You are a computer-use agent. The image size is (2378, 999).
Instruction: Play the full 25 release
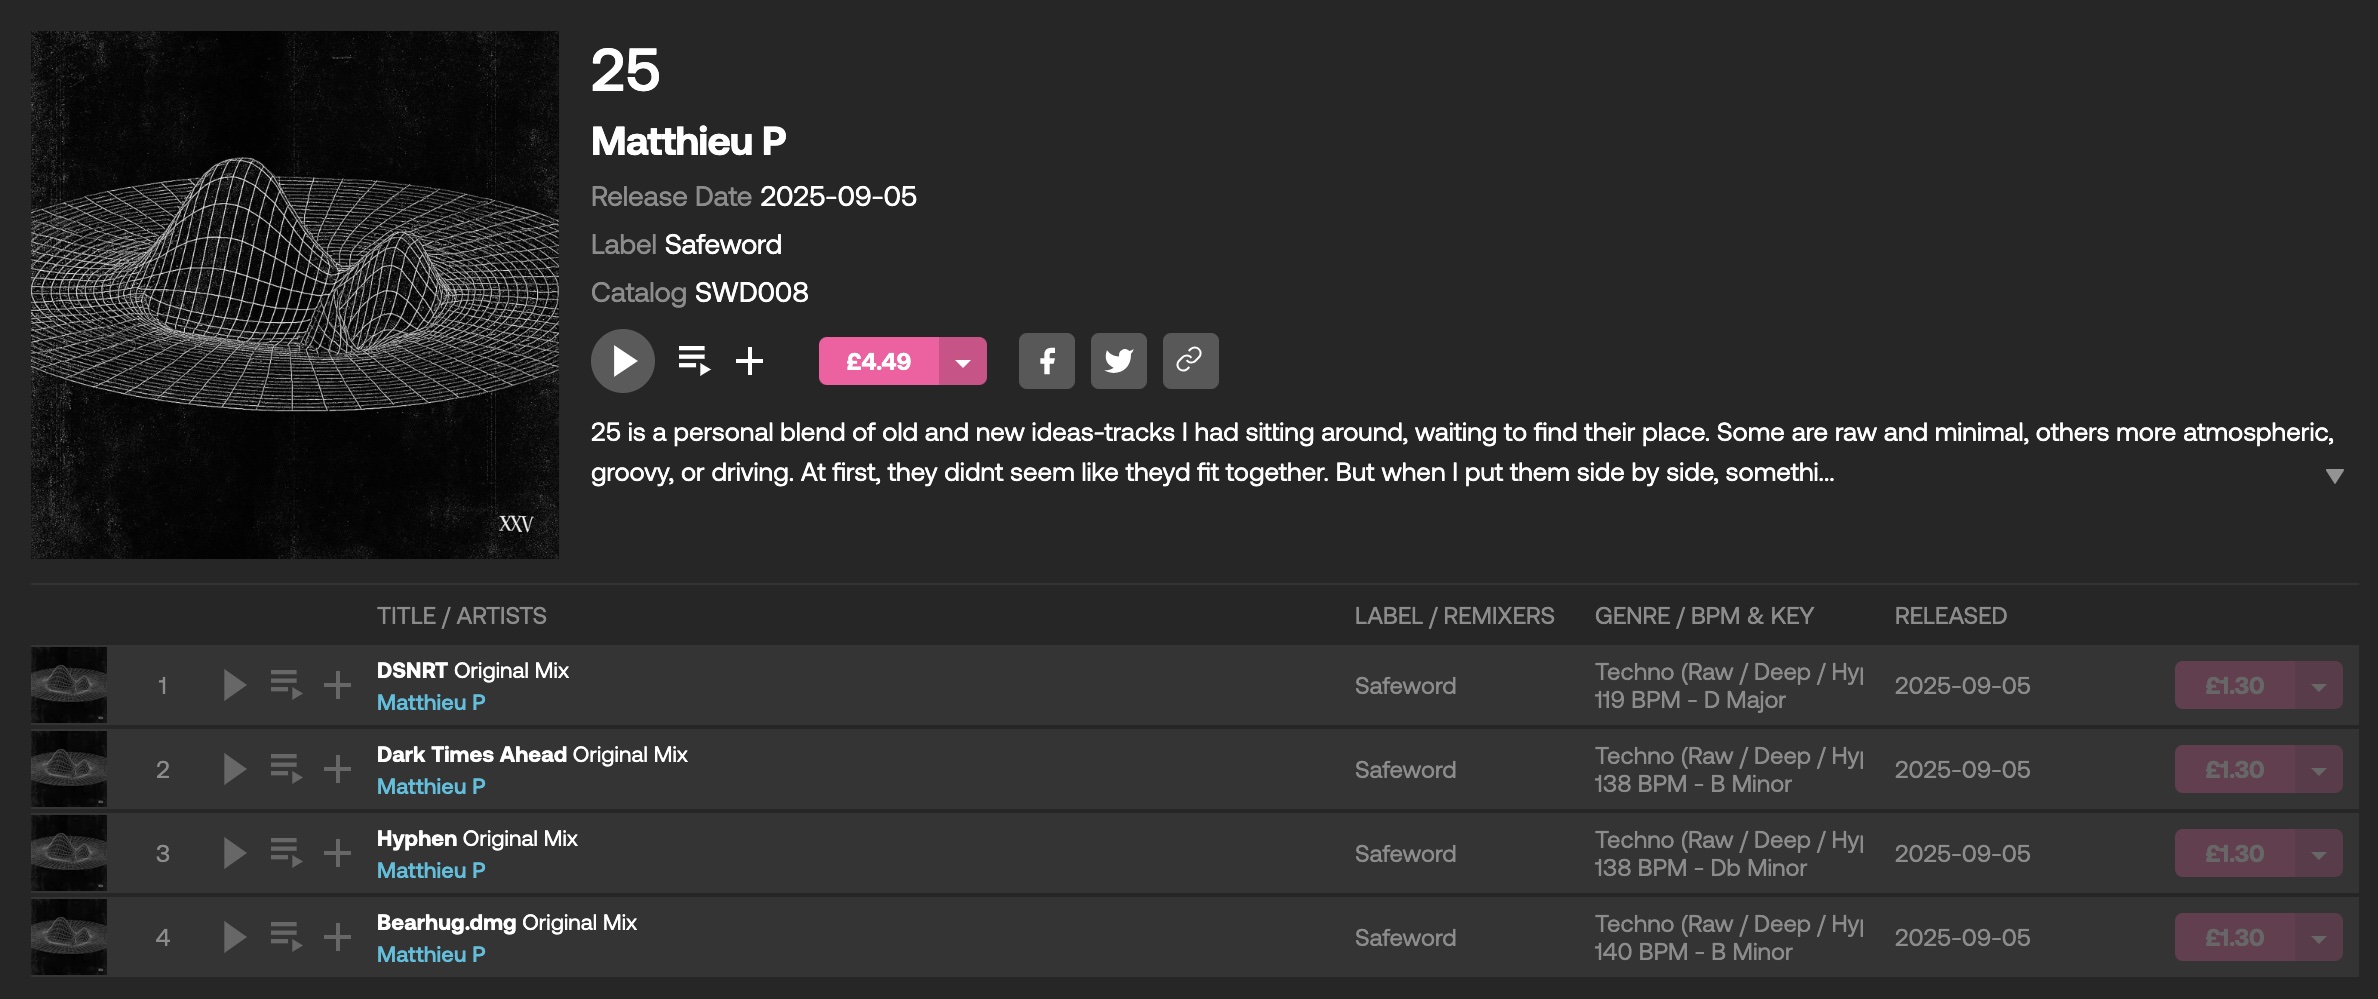pyautogui.click(x=622, y=361)
